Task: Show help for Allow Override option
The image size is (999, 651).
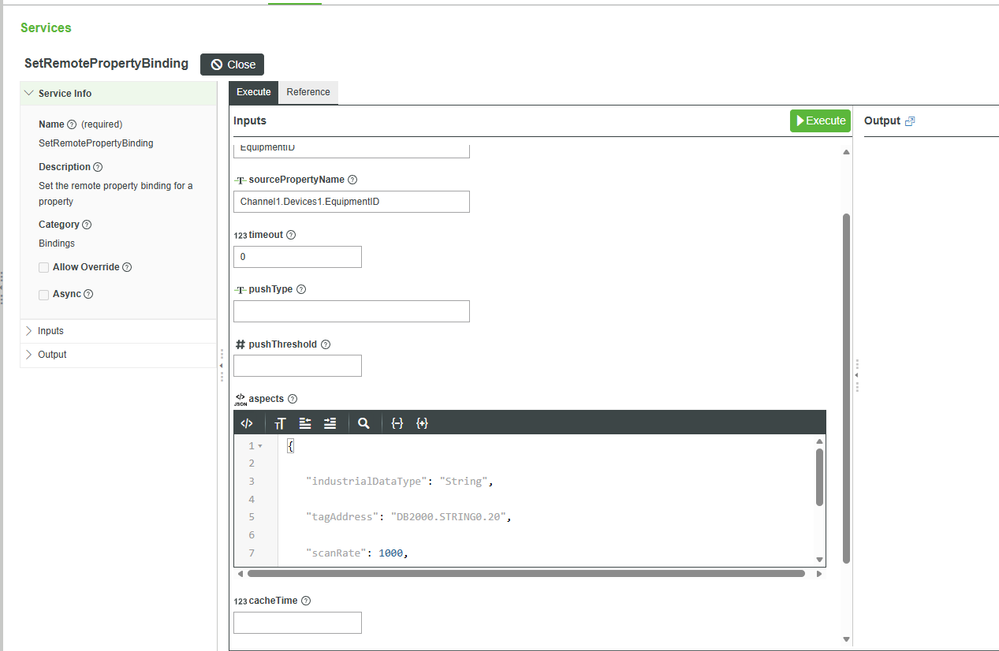Action: coord(127,267)
